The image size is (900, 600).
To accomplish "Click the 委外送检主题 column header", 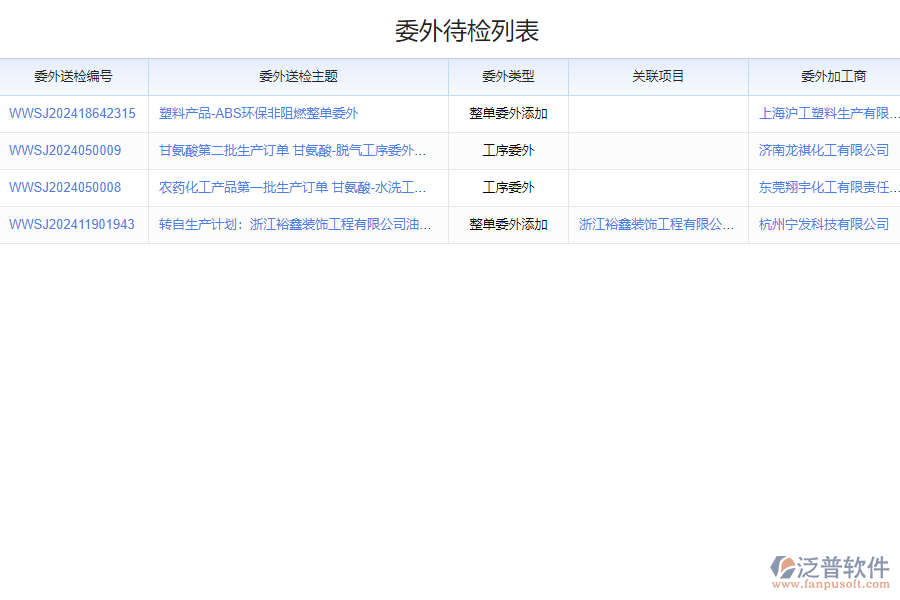I will pos(297,76).
